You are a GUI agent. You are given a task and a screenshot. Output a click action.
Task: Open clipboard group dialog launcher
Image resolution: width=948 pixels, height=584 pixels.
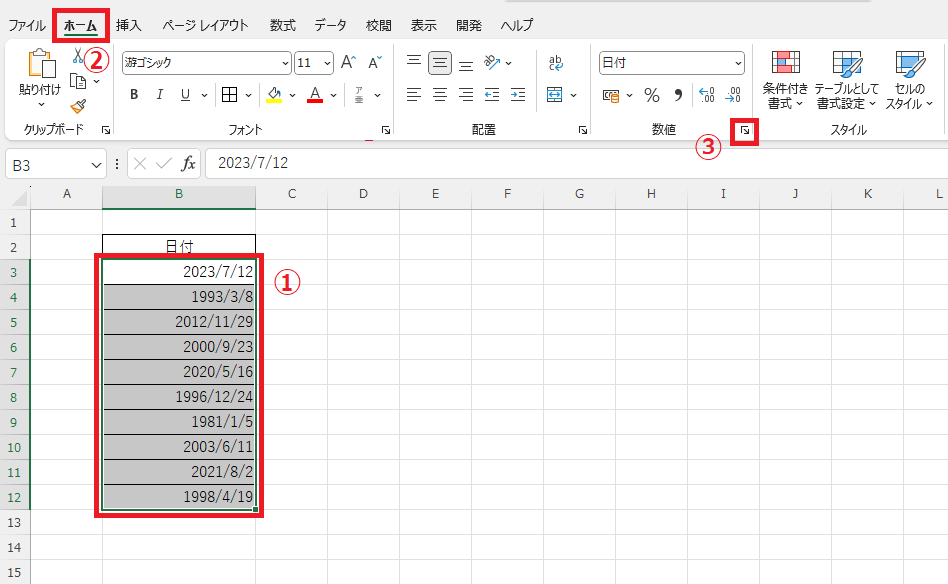[106, 130]
